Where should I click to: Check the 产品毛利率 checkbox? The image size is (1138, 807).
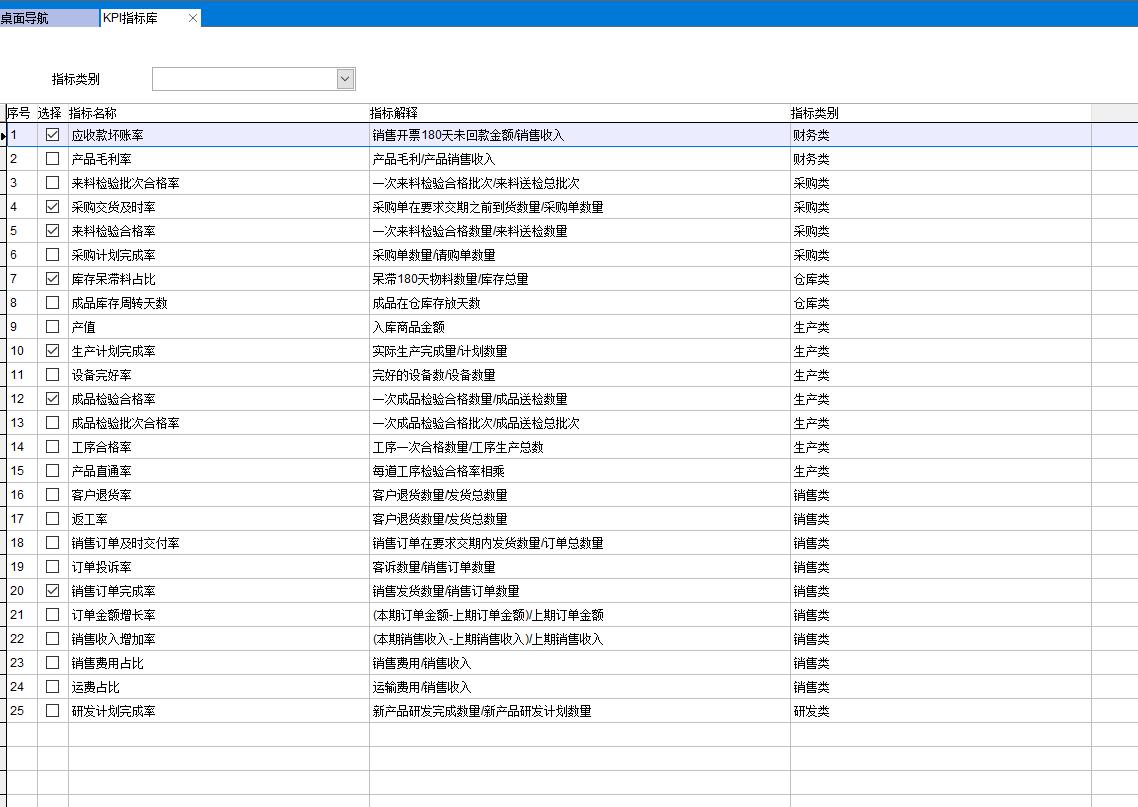pyautogui.click(x=53, y=159)
